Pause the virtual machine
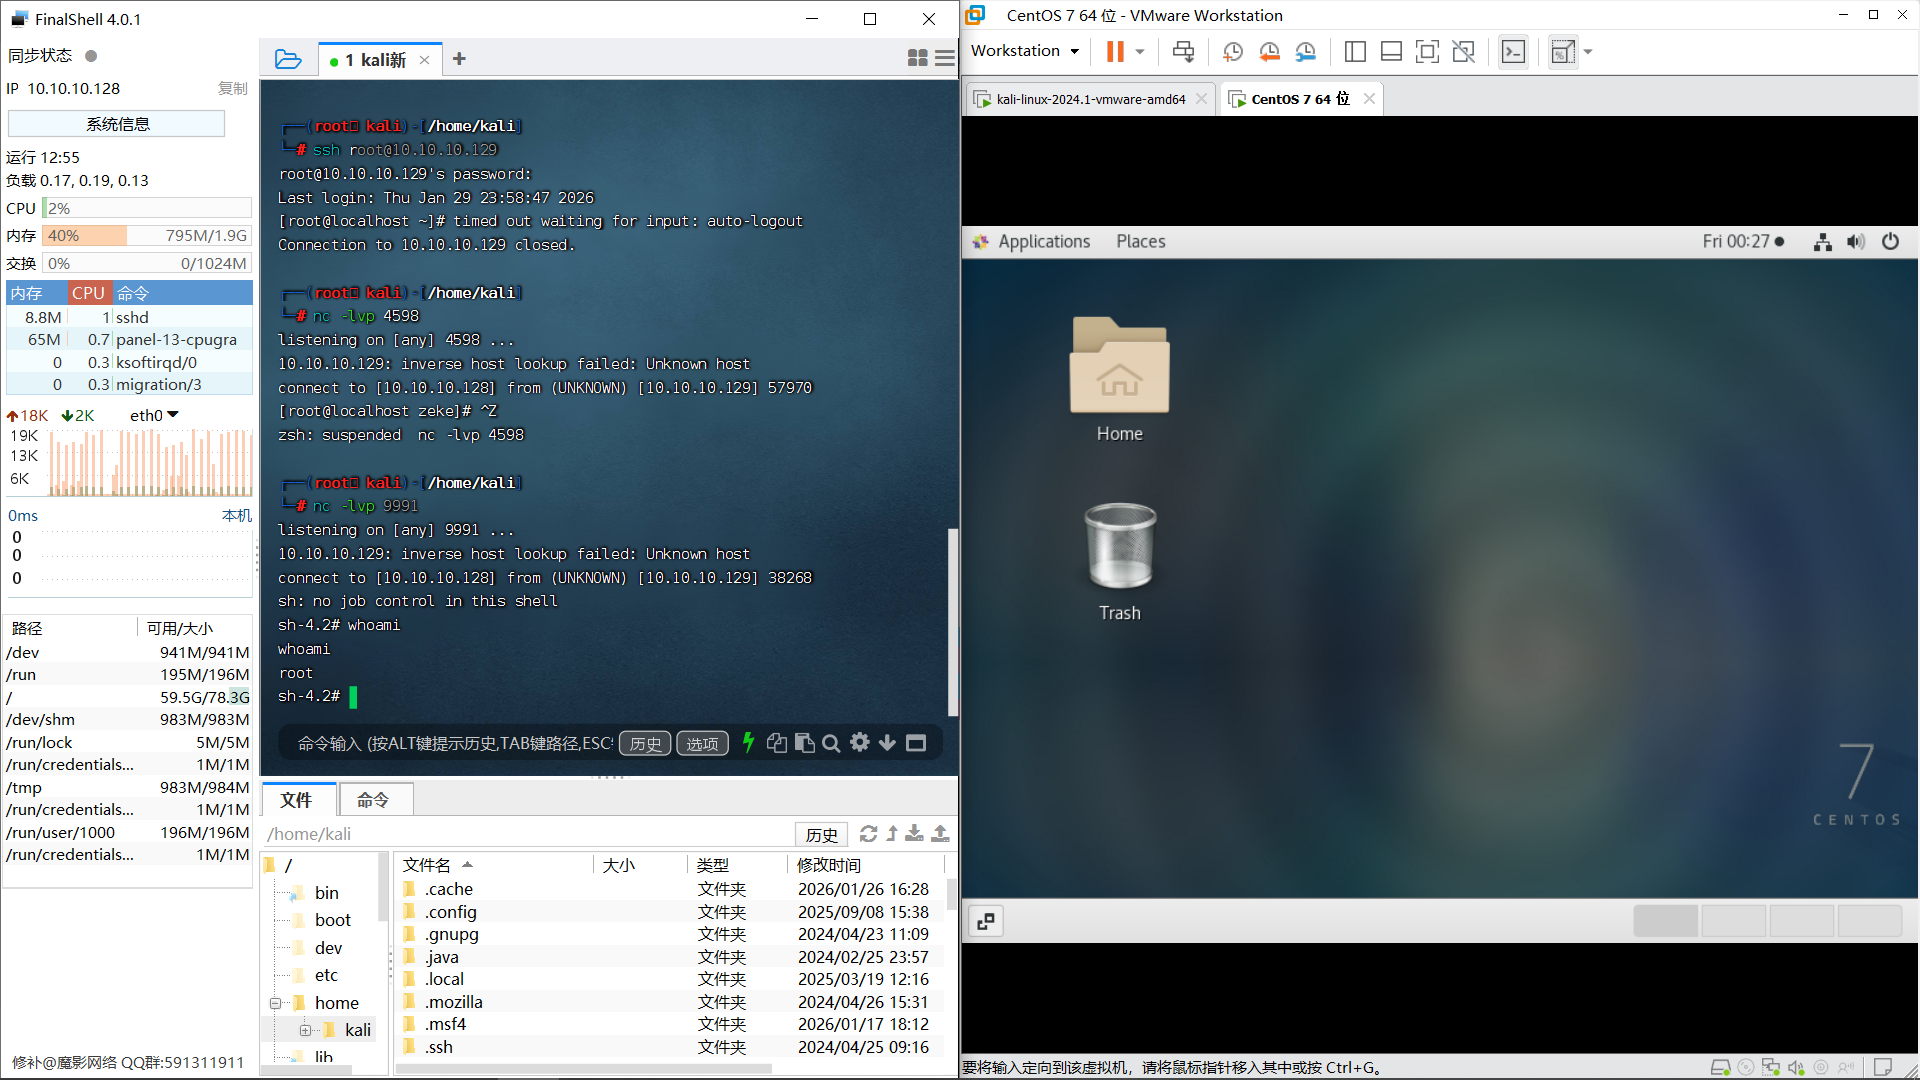 (1115, 52)
